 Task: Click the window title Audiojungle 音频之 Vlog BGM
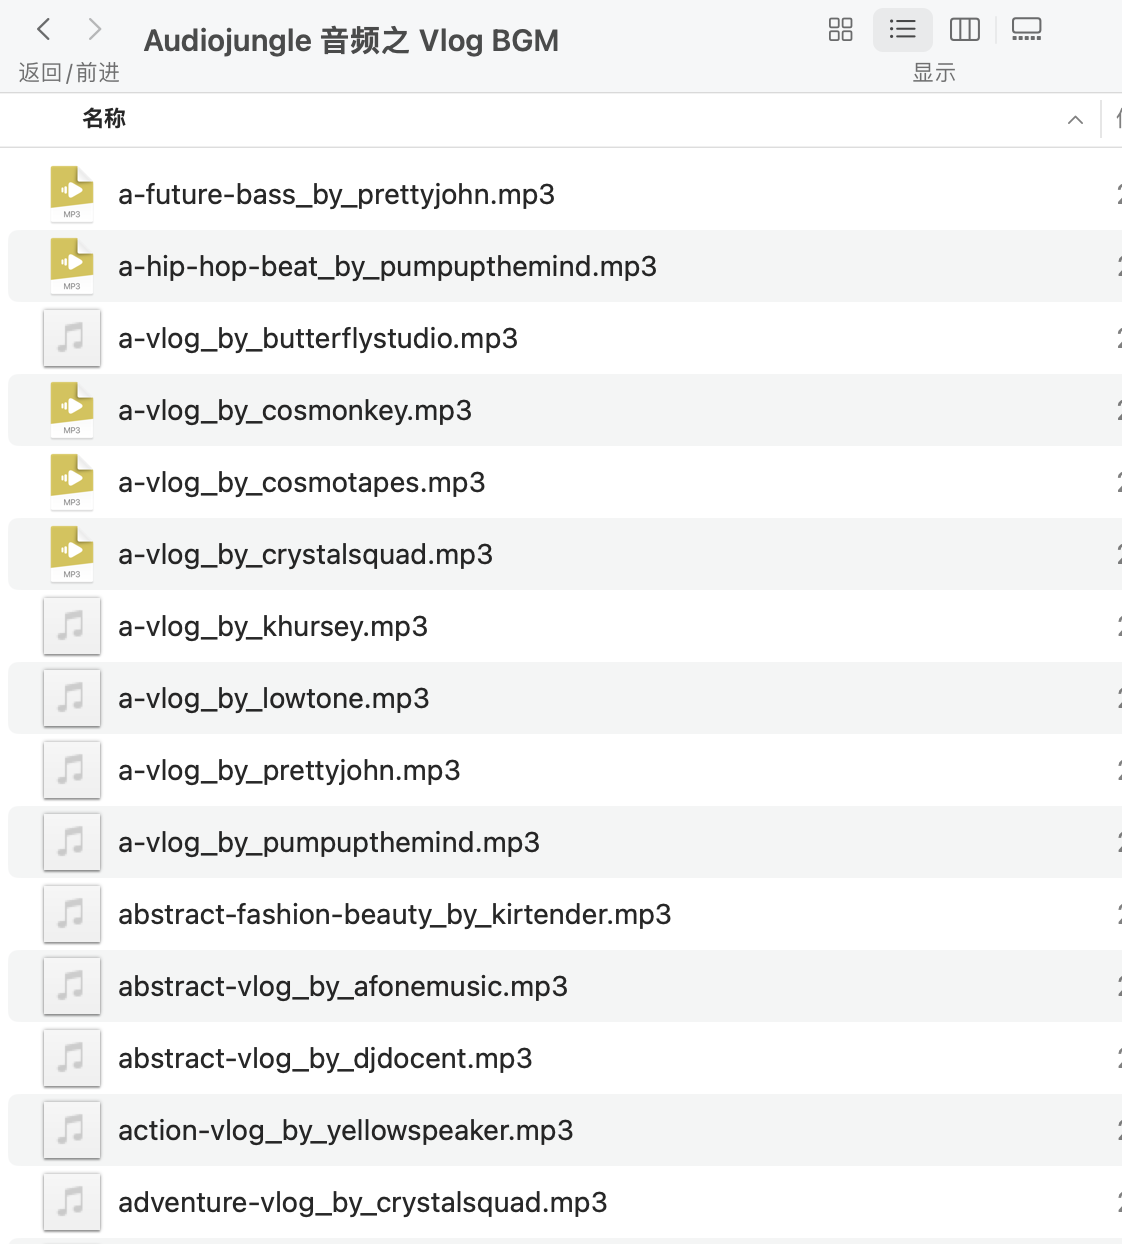tap(351, 41)
